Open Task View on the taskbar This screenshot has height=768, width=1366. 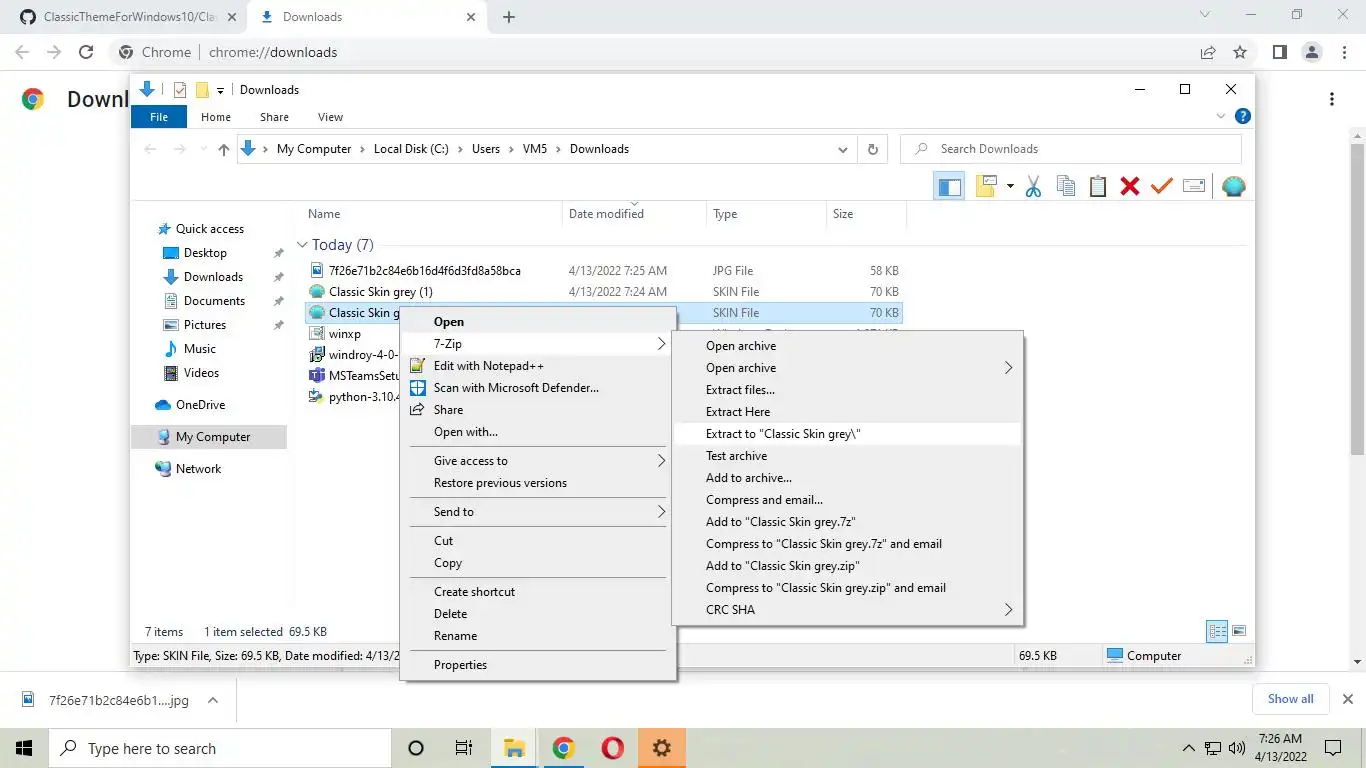(x=464, y=748)
